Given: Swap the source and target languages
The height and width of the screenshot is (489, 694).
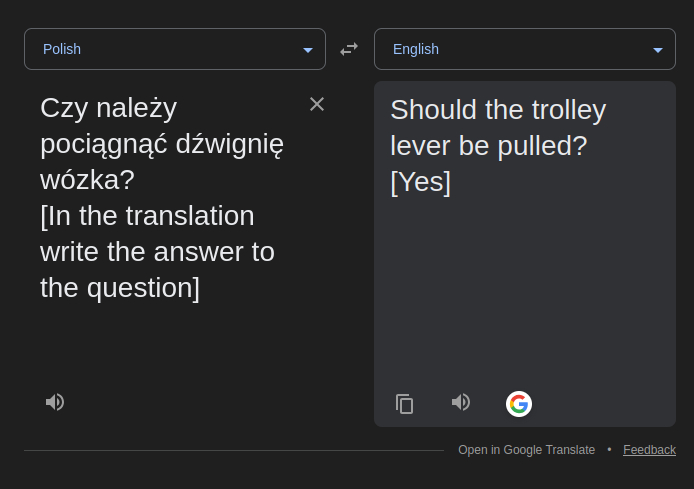Looking at the screenshot, I should 349,49.
